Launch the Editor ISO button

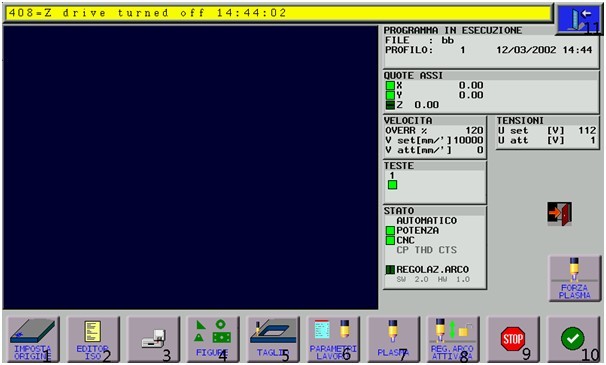pyautogui.click(x=93, y=339)
